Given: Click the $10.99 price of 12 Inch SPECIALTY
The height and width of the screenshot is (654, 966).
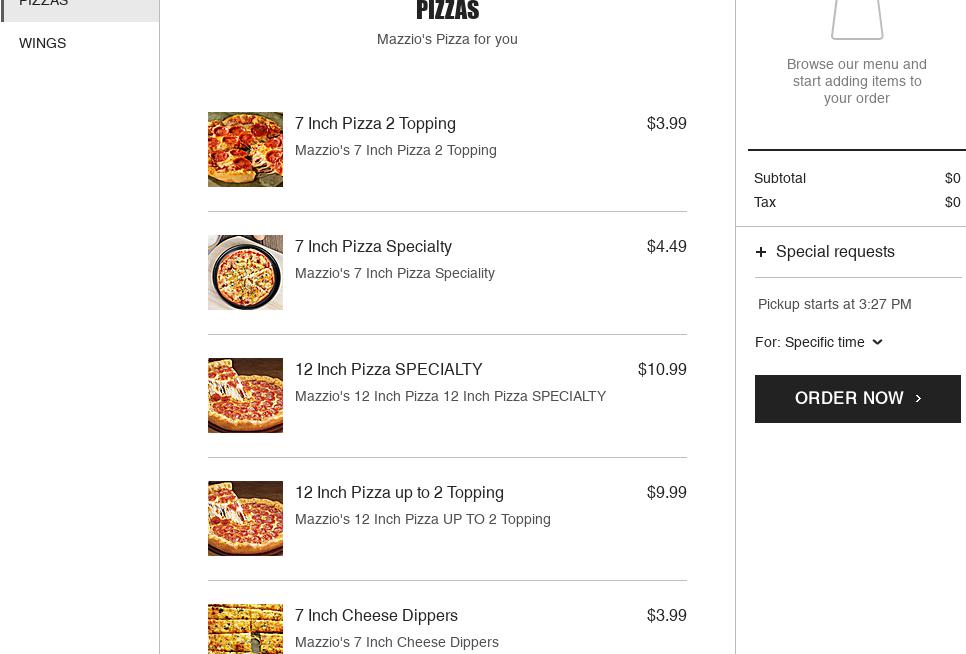Looking at the screenshot, I should point(662,370).
